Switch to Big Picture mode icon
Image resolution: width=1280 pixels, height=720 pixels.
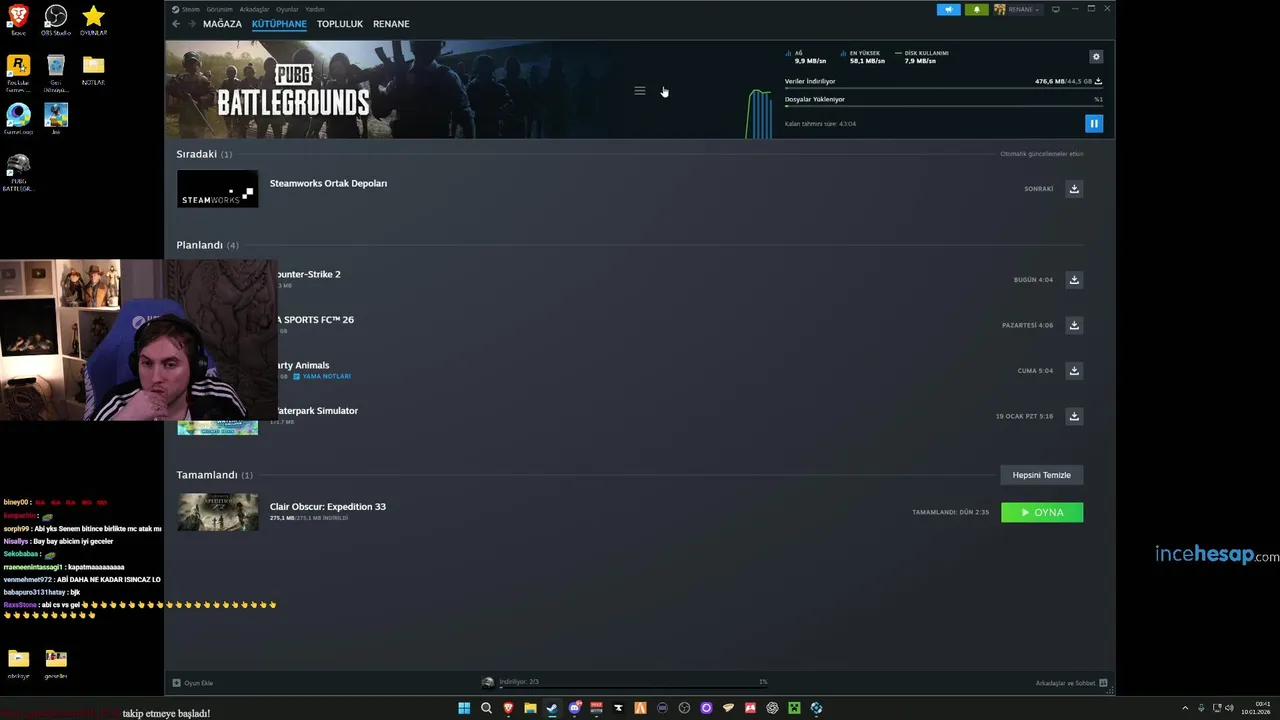(1055, 9)
